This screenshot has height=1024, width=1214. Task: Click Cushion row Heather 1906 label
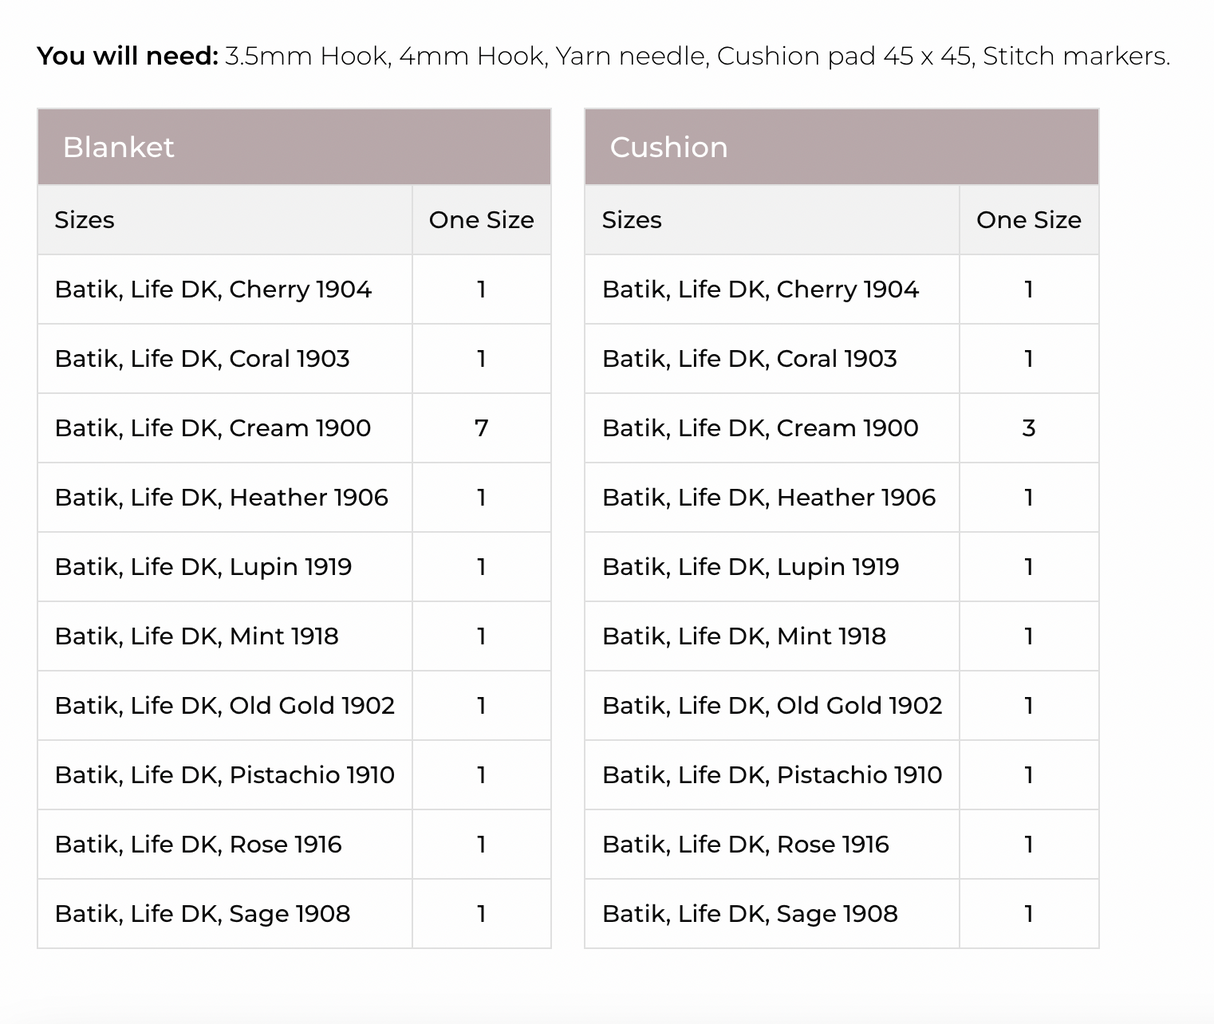tap(768, 497)
